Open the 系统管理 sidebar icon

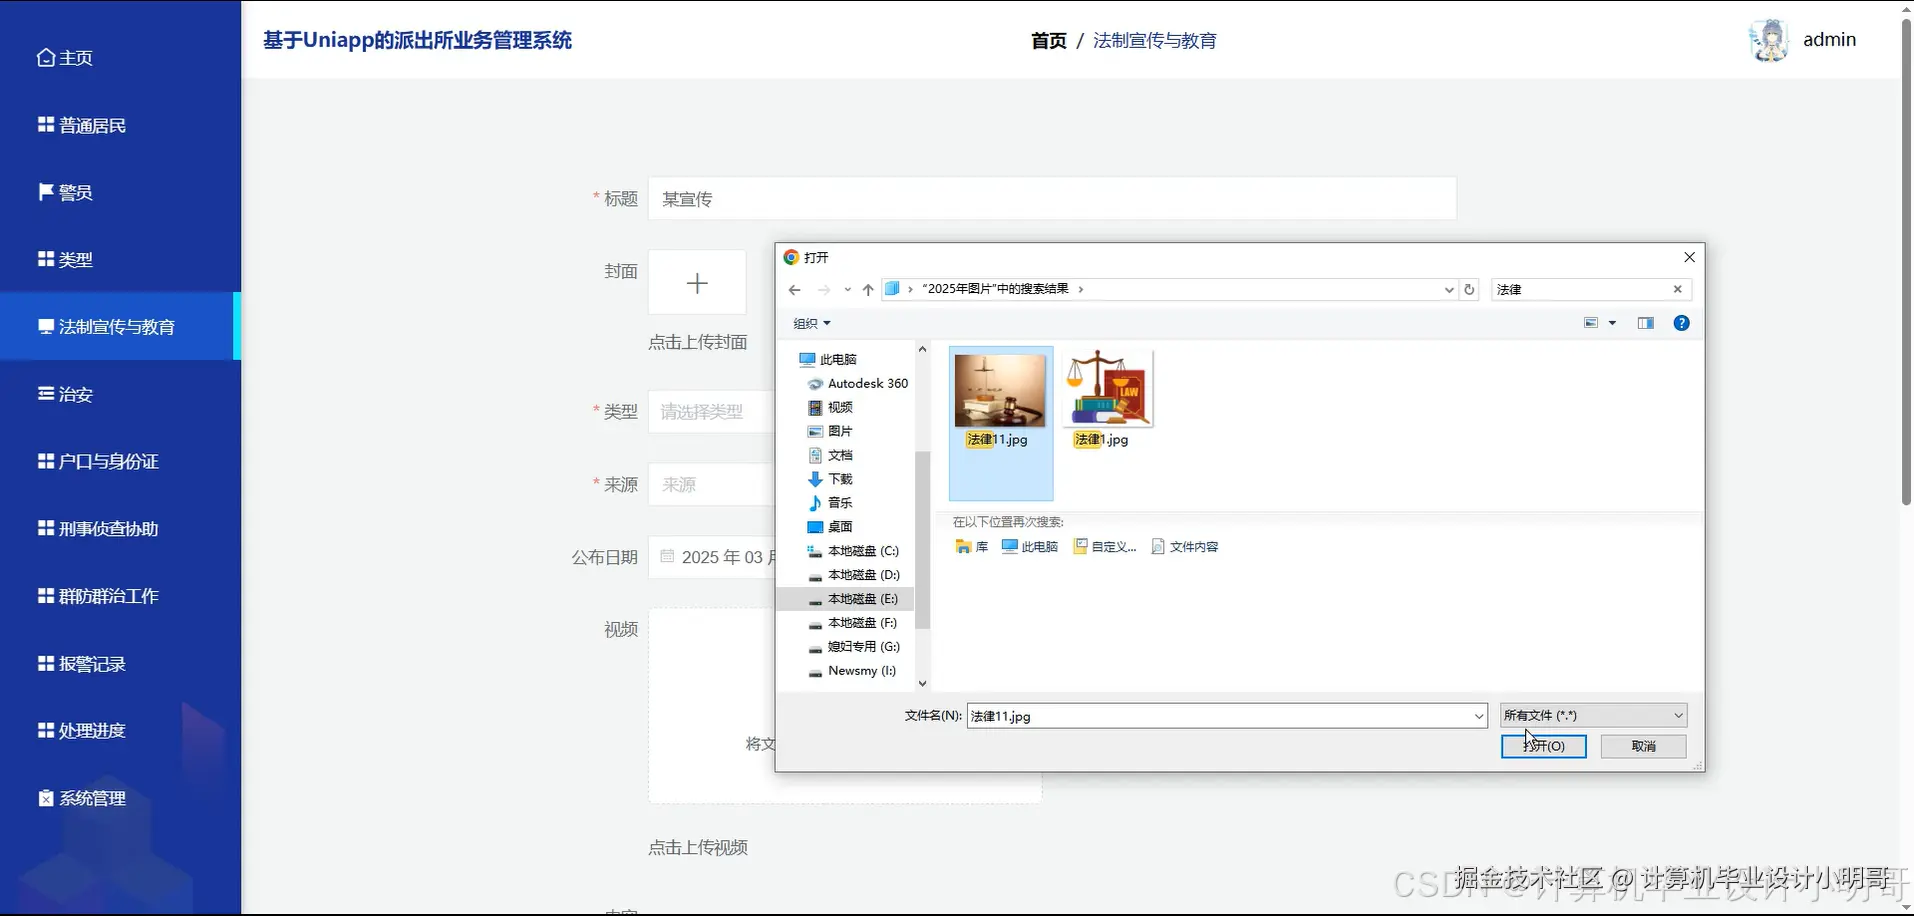click(x=44, y=798)
